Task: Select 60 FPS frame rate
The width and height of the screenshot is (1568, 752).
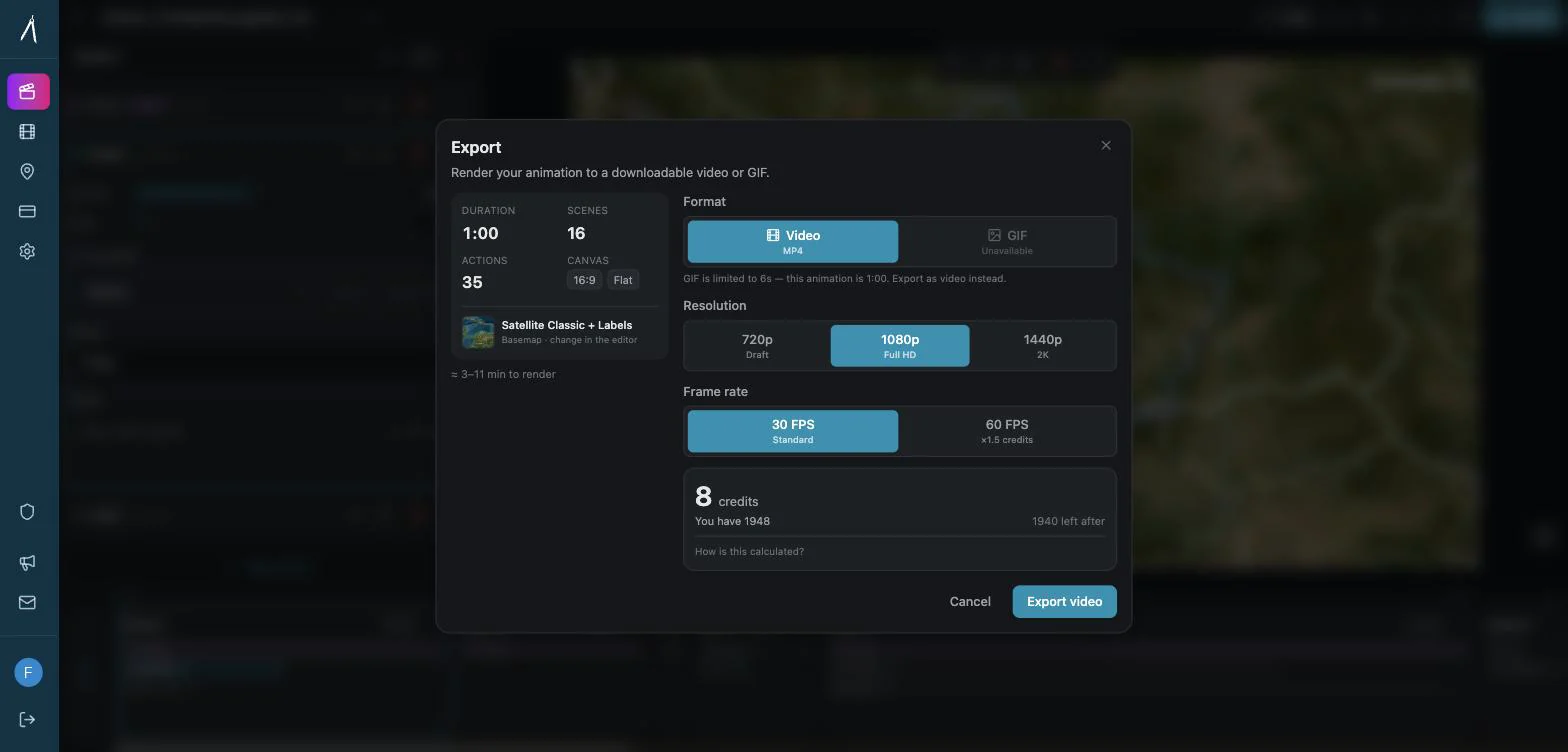Action: 1007,431
